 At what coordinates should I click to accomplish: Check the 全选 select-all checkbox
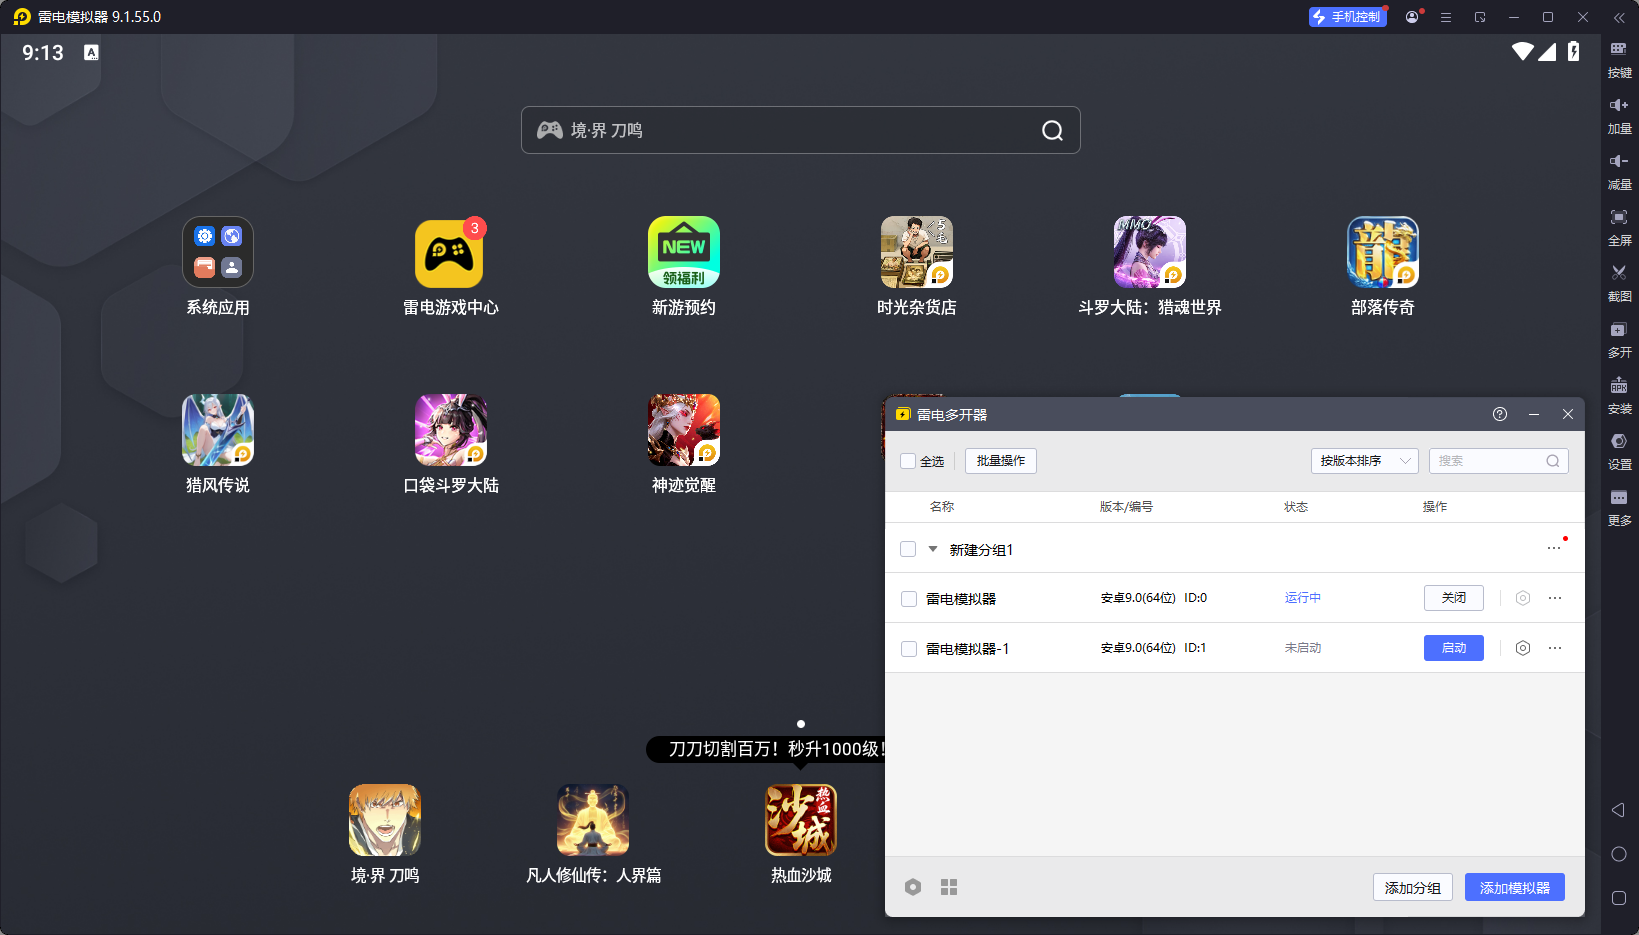[x=908, y=461]
